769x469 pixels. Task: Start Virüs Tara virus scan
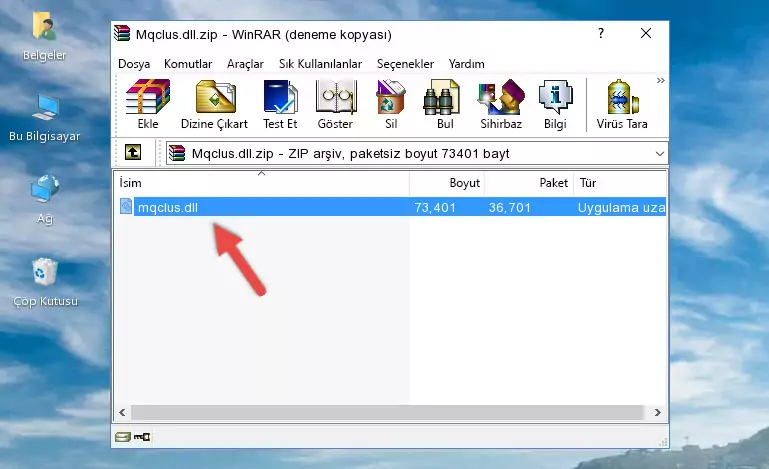[622, 104]
